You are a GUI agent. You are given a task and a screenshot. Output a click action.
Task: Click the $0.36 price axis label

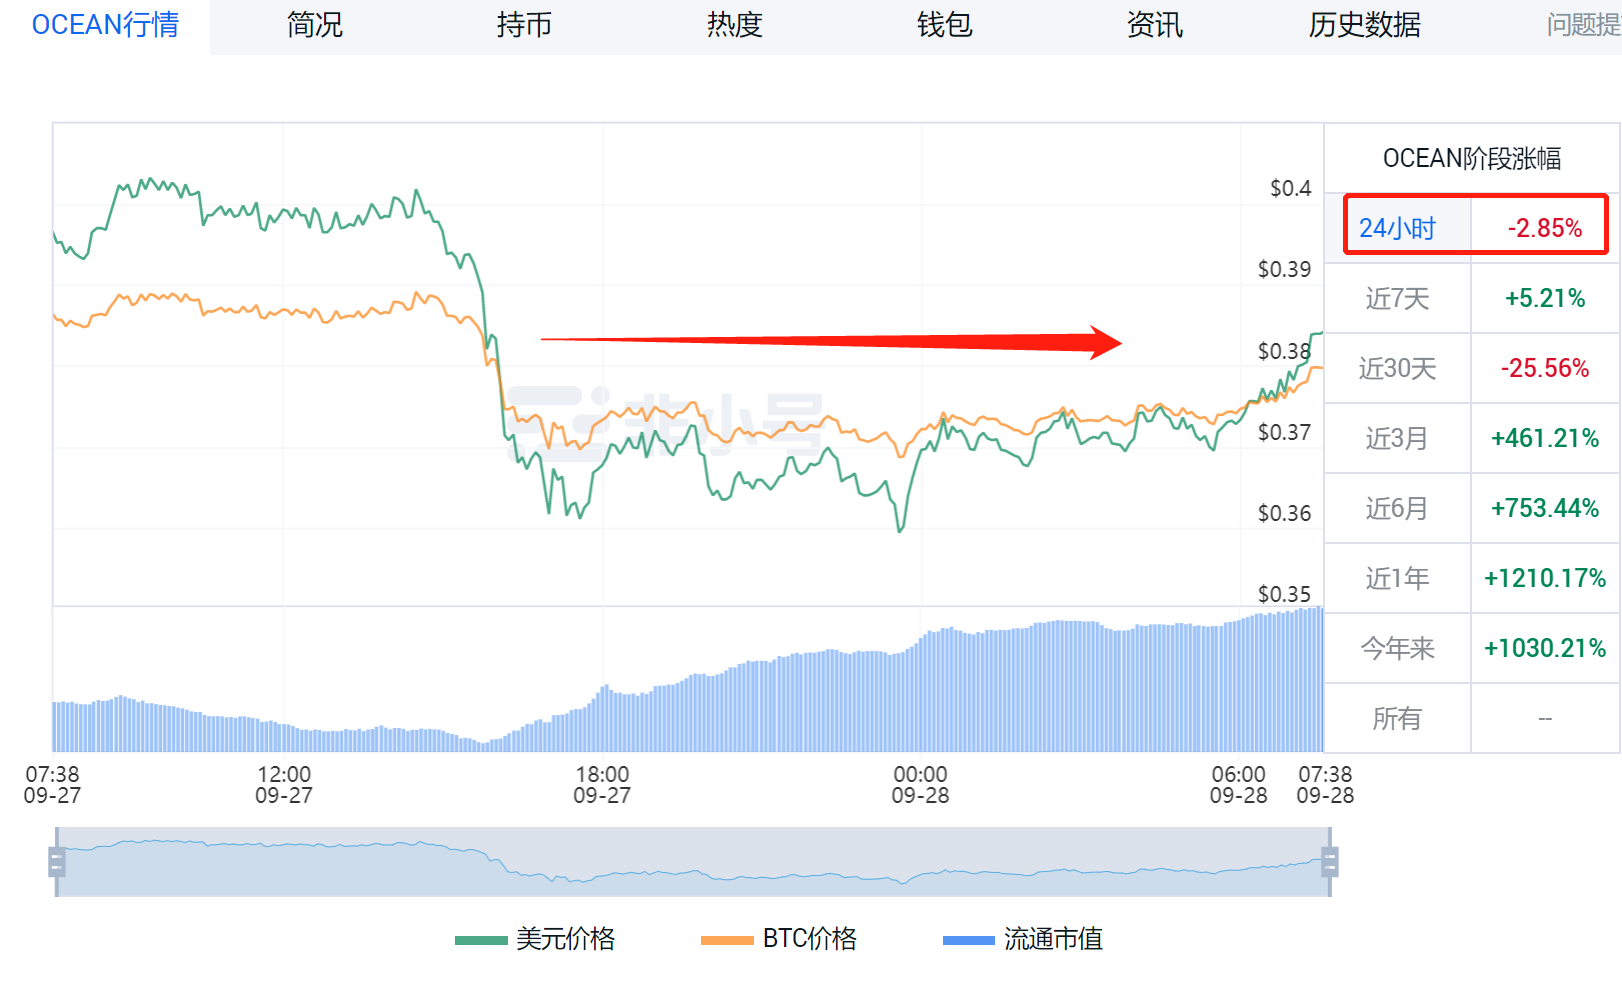[1285, 513]
